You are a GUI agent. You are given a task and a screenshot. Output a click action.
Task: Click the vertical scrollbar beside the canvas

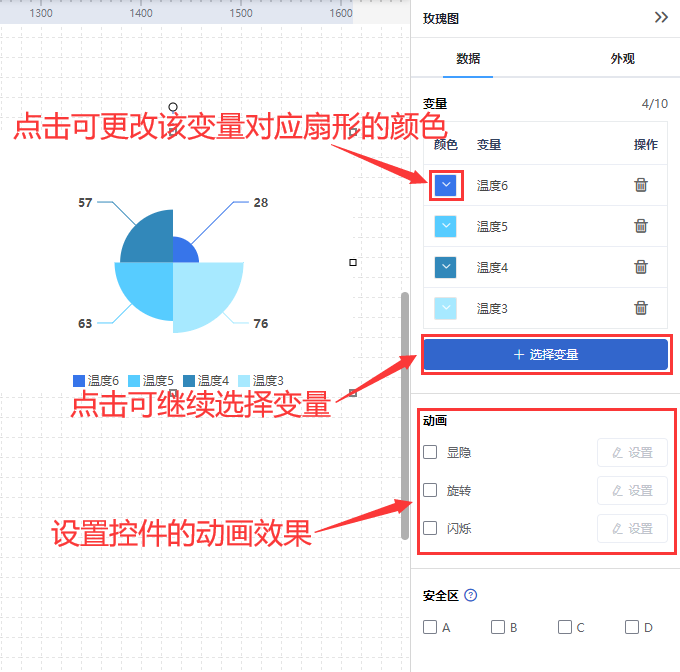coord(405,416)
